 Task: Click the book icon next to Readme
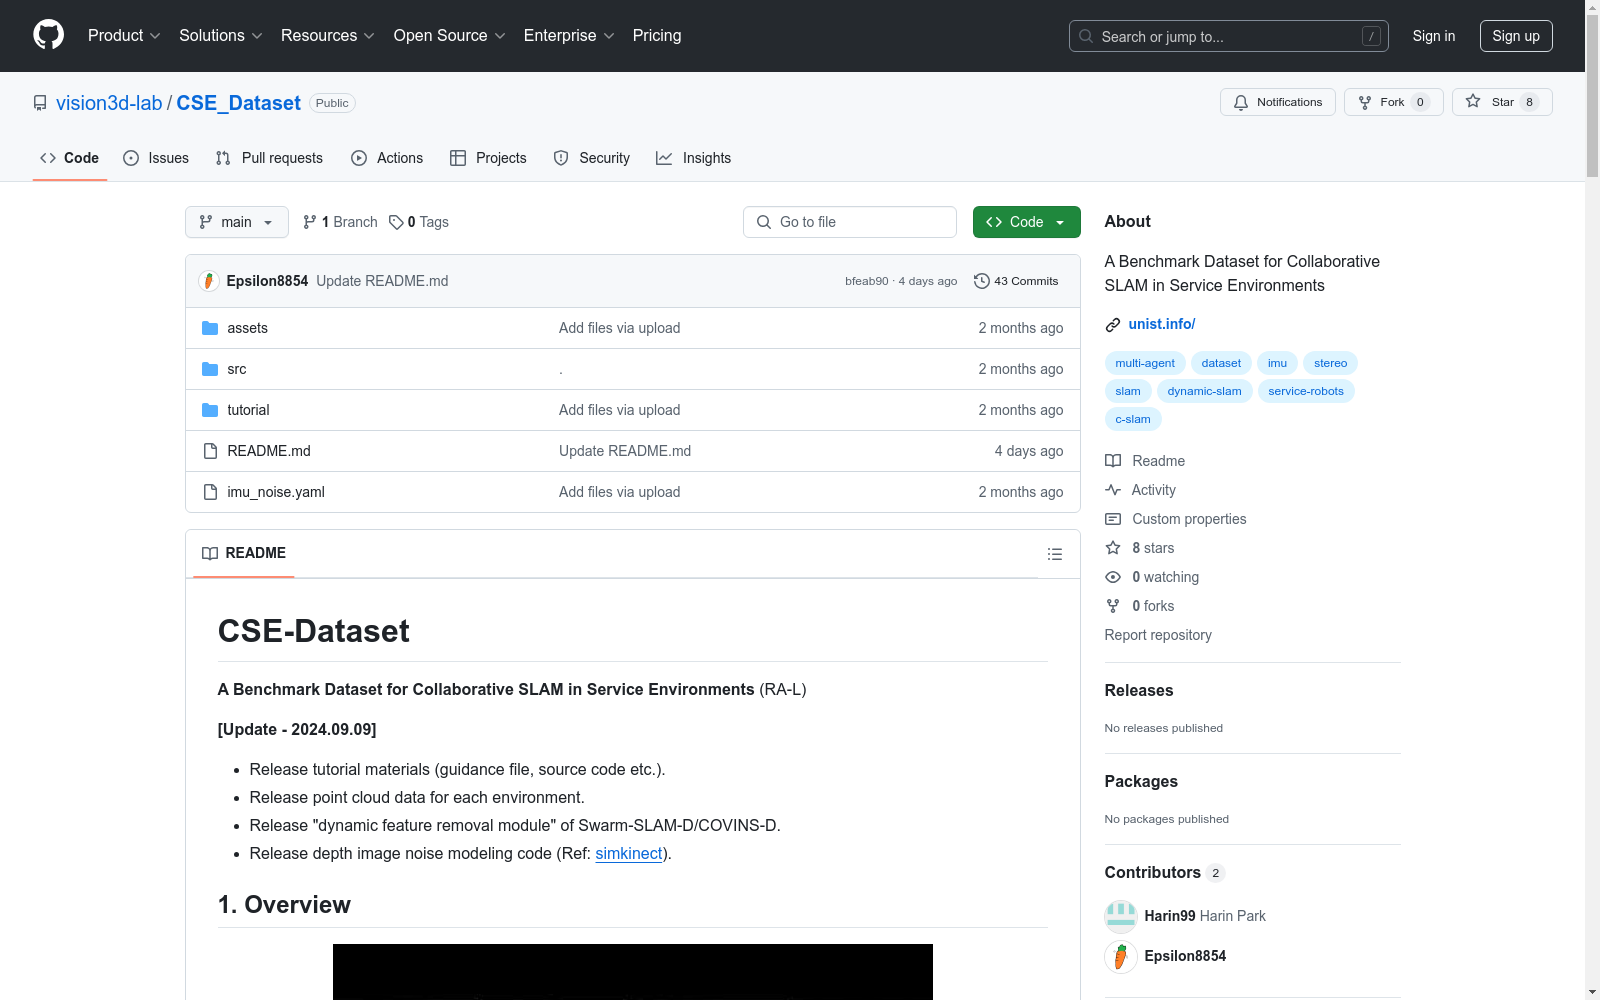click(1113, 461)
